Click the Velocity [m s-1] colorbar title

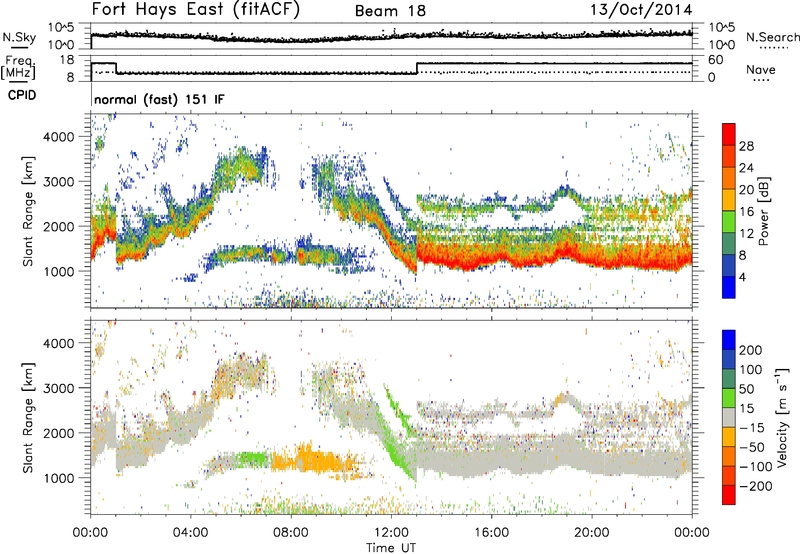[783, 417]
